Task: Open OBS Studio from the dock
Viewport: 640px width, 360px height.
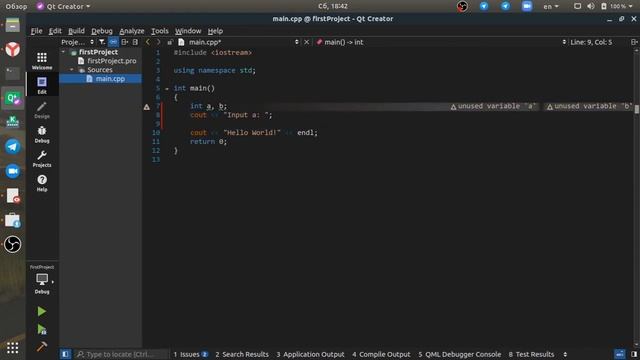Action: click(x=13, y=244)
